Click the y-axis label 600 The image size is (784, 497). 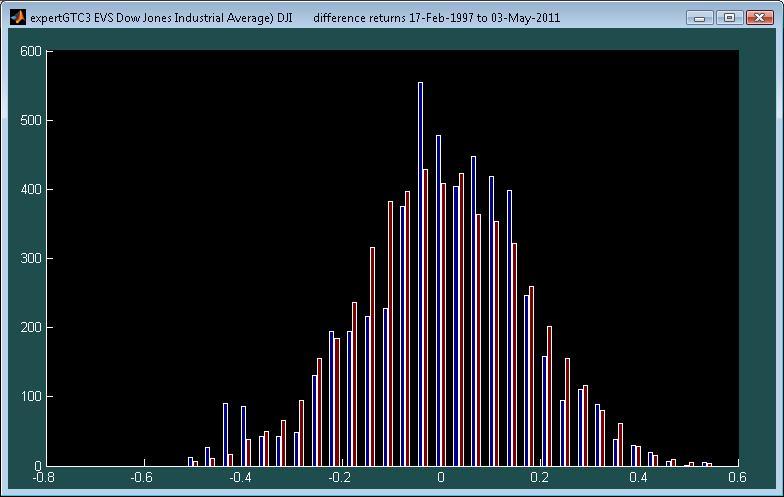[31, 52]
